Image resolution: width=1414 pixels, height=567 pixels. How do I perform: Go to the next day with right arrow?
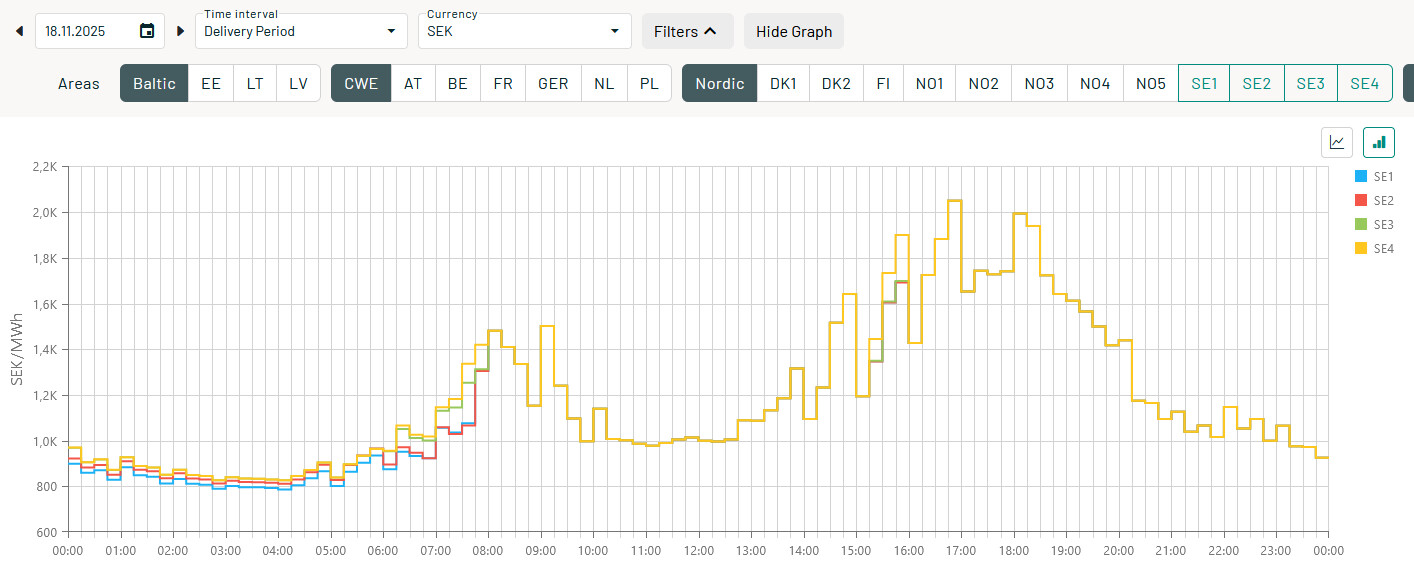pos(181,31)
